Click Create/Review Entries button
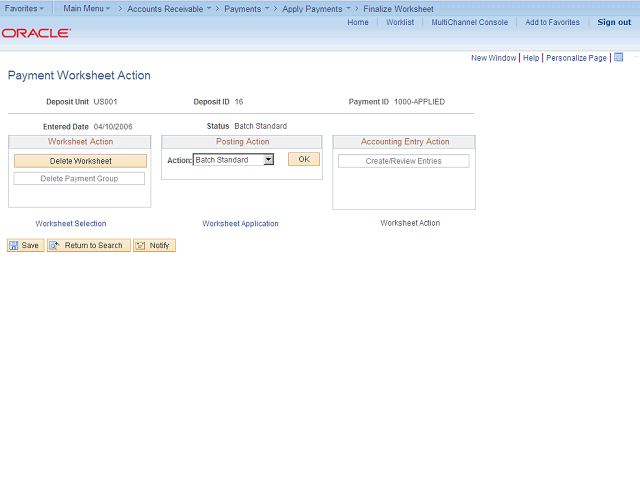Screen dimensions: 640x480 404,161
